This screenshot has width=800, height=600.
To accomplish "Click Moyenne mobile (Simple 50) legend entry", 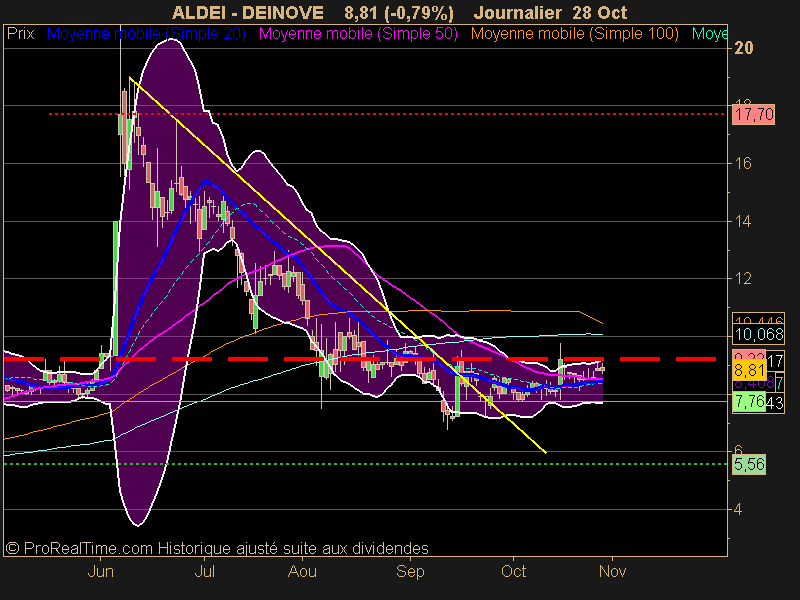I will click(358, 34).
